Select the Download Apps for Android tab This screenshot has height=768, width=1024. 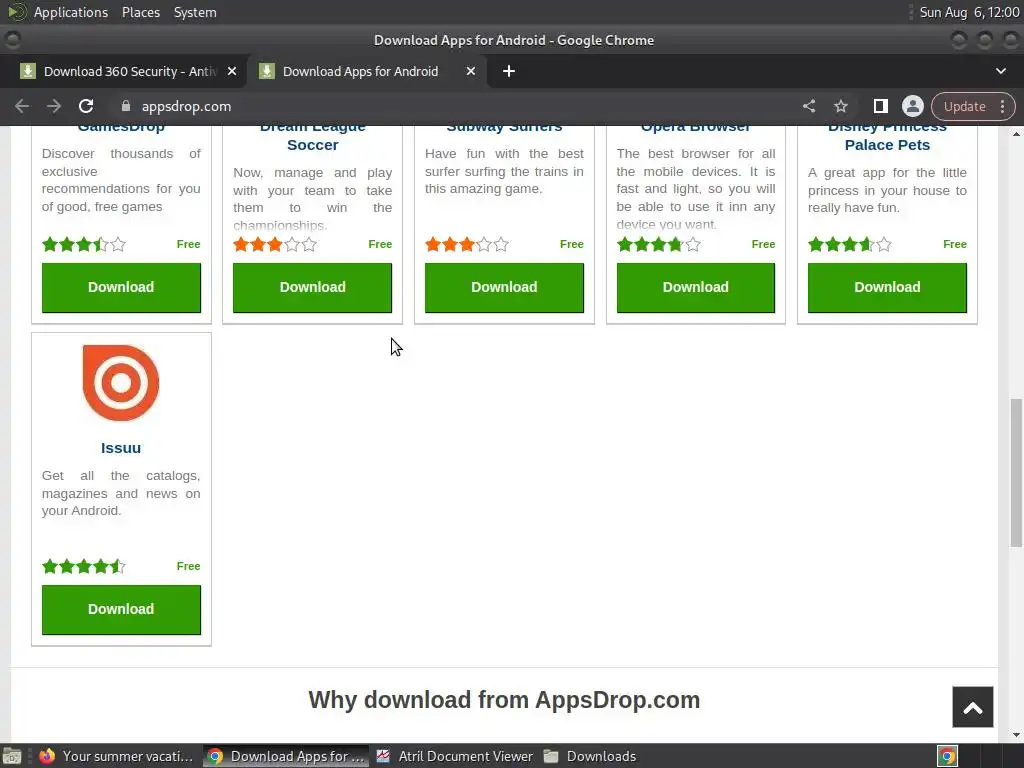[366, 71]
